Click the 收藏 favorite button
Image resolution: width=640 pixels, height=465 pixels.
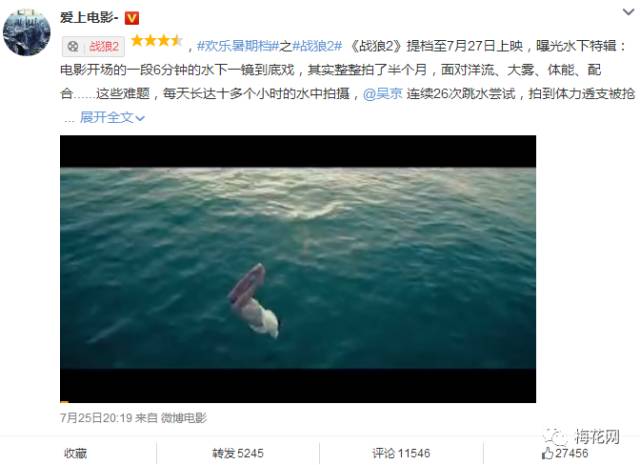coord(76,453)
